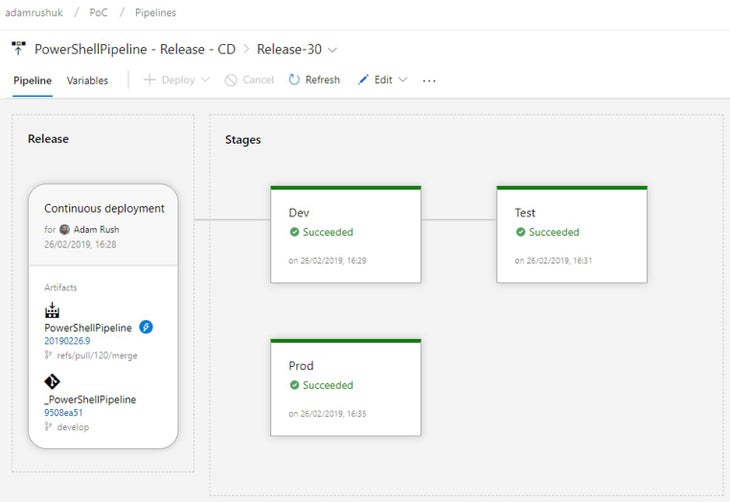Open the PoC breadcrumb link
This screenshot has height=502, width=730.
[98, 13]
